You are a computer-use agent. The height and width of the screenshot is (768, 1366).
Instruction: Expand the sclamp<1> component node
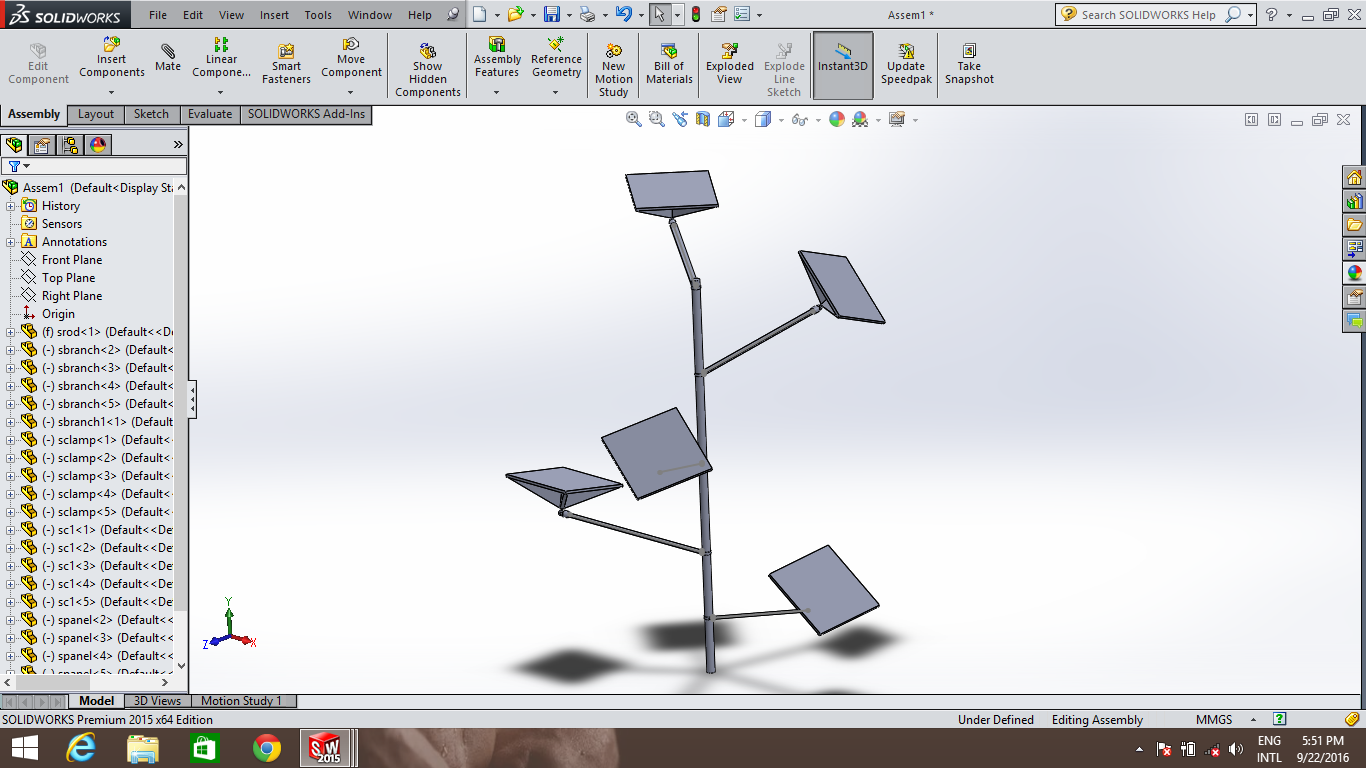pyautogui.click(x=11, y=440)
